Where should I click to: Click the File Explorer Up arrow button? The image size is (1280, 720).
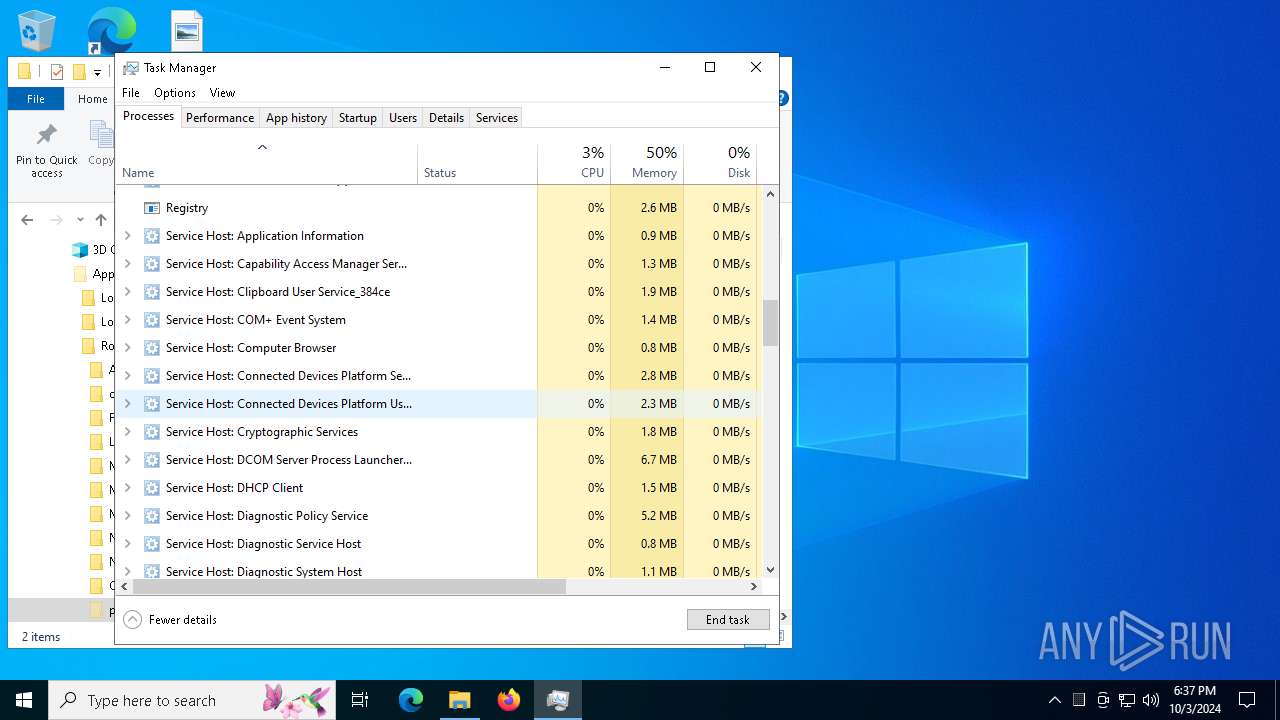coord(101,220)
